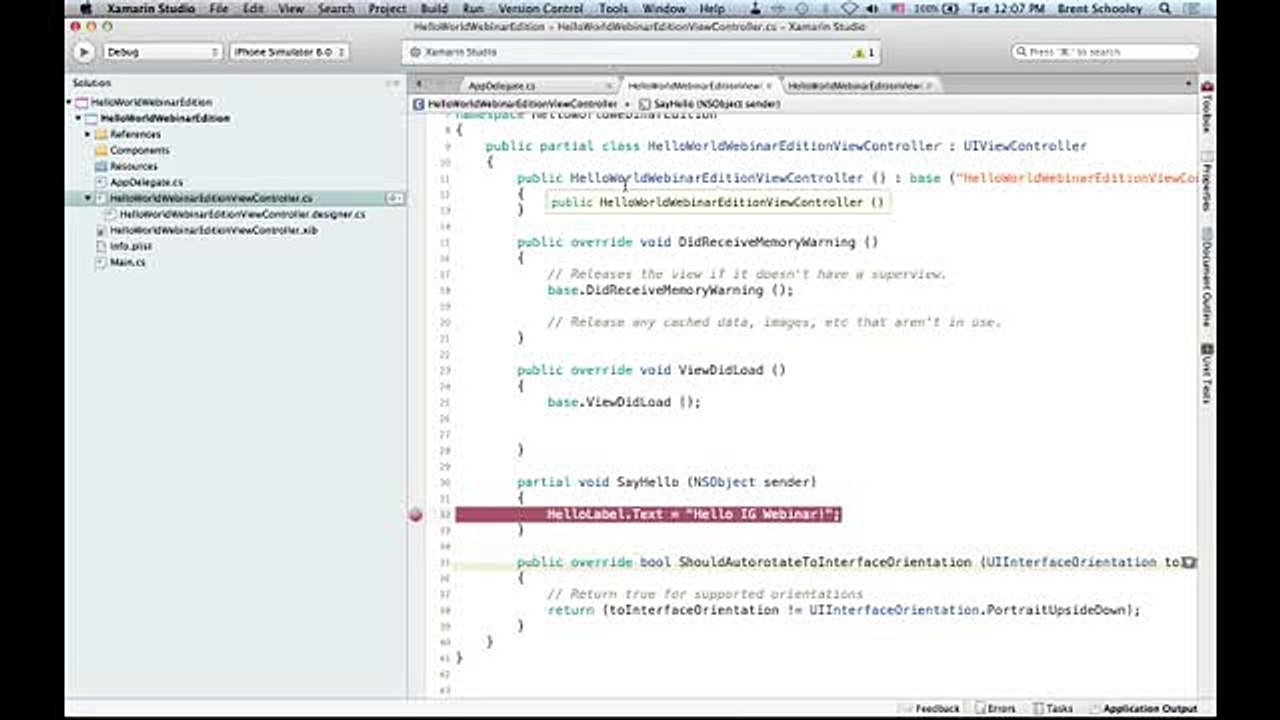Screen dimensions: 1280x720
Task: Open the Project menu
Action: tap(387, 8)
